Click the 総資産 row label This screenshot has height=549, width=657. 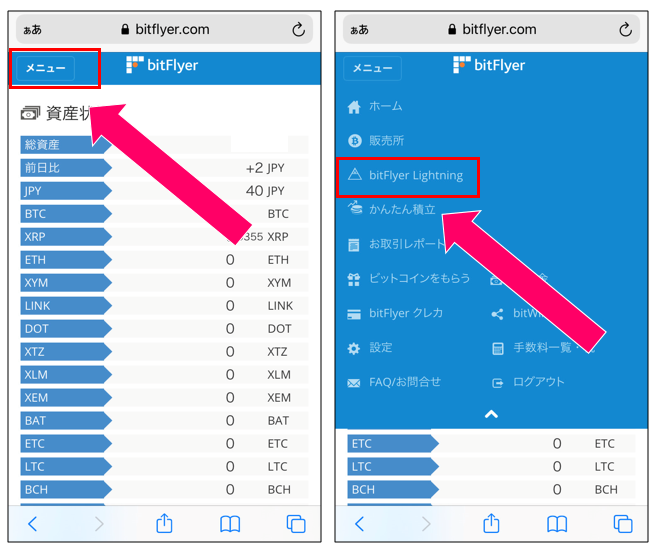[x=66, y=145]
